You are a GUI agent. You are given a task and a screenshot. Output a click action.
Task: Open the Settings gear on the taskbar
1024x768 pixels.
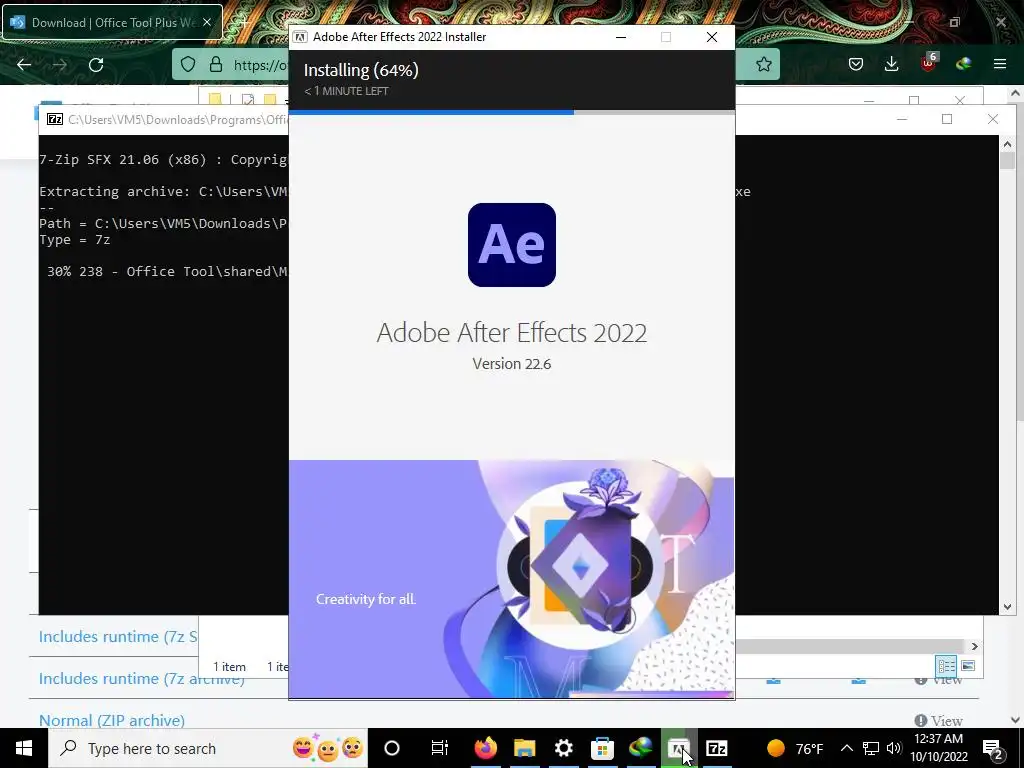pyautogui.click(x=563, y=748)
